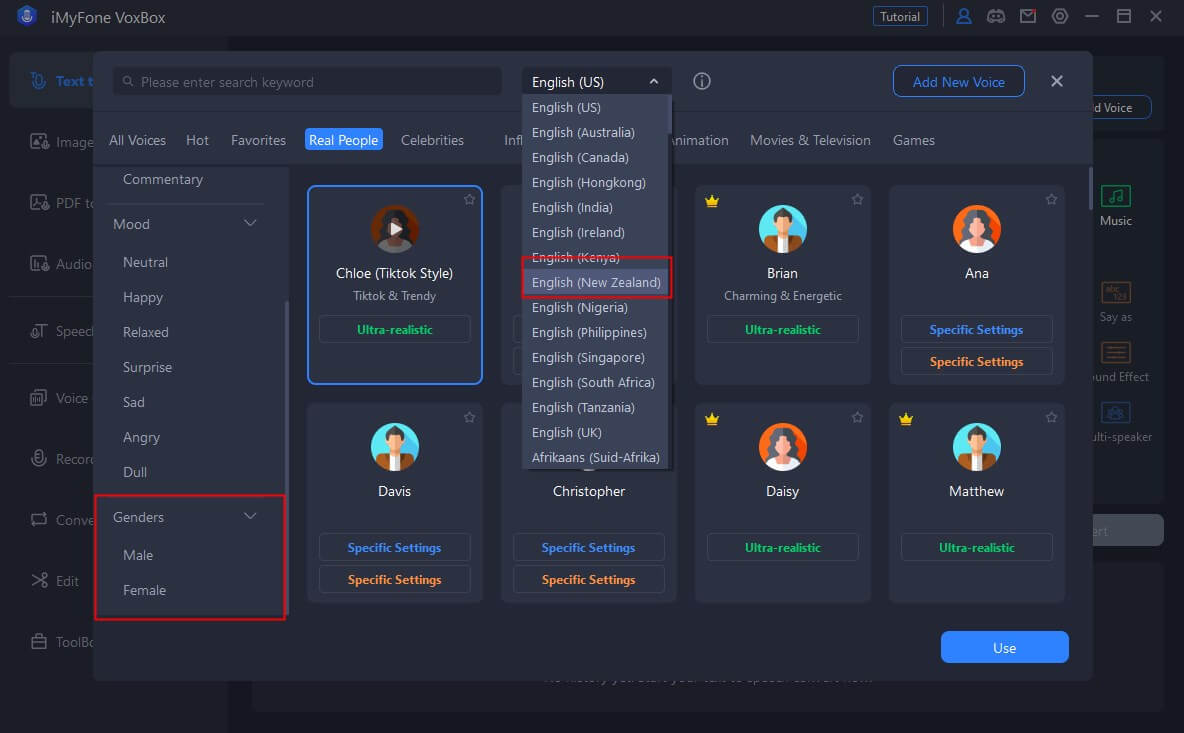Open the Tutorial button

(x=900, y=17)
